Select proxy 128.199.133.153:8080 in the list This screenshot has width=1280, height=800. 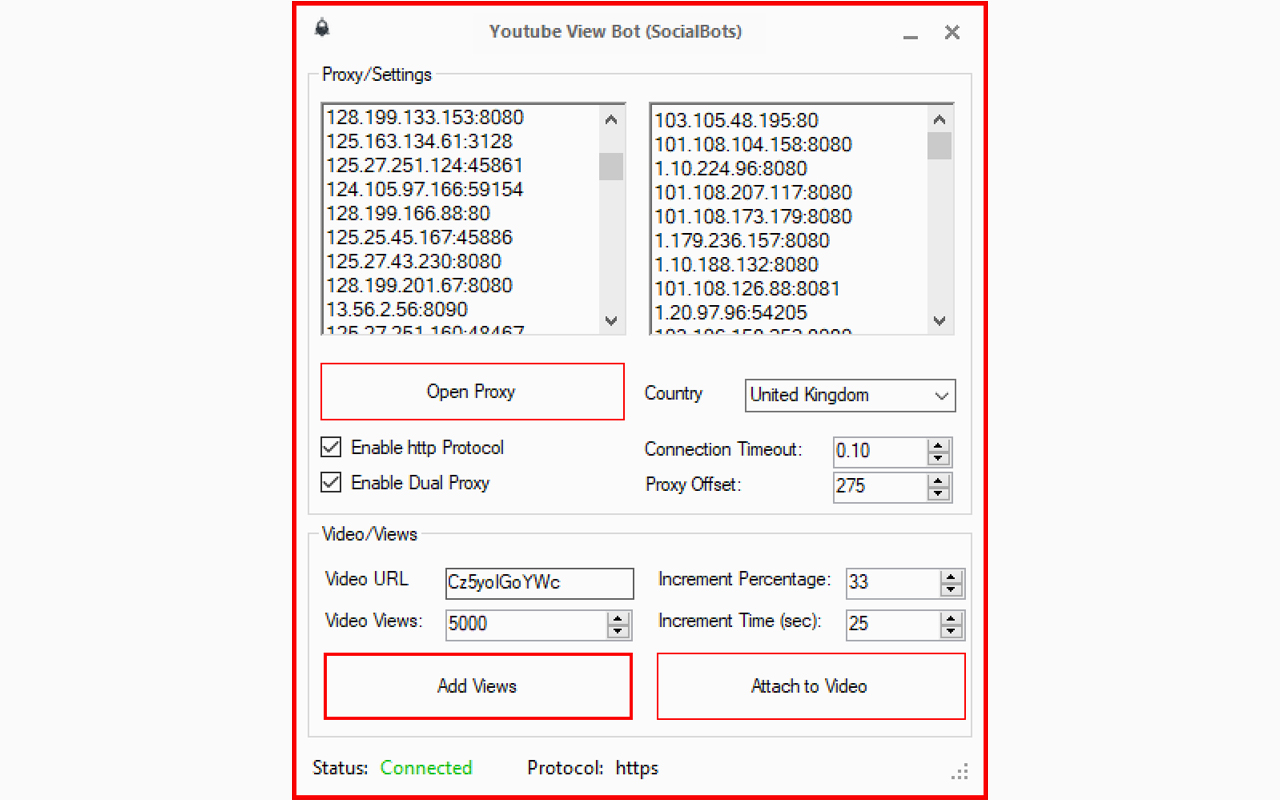[x=425, y=117]
